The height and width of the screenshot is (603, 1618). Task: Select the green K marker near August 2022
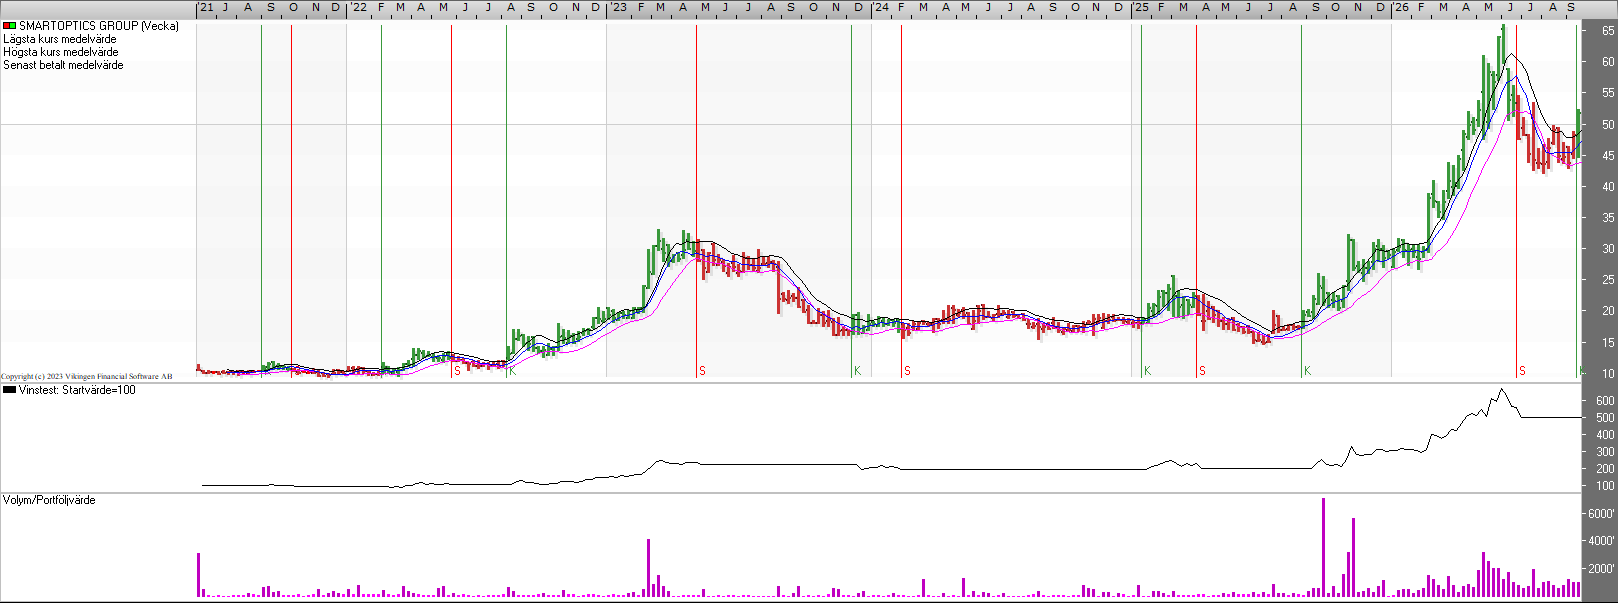(x=511, y=371)
